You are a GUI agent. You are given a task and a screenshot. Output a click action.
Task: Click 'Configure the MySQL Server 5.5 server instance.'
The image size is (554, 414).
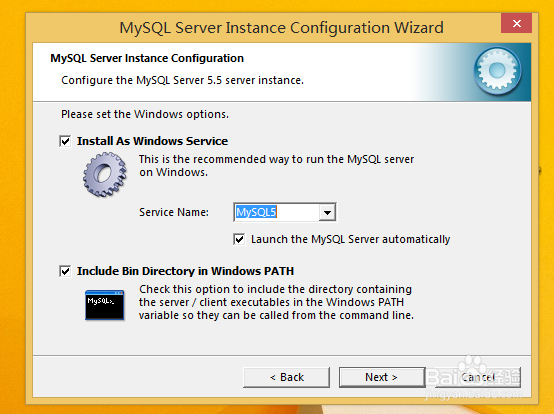[182, 80]
